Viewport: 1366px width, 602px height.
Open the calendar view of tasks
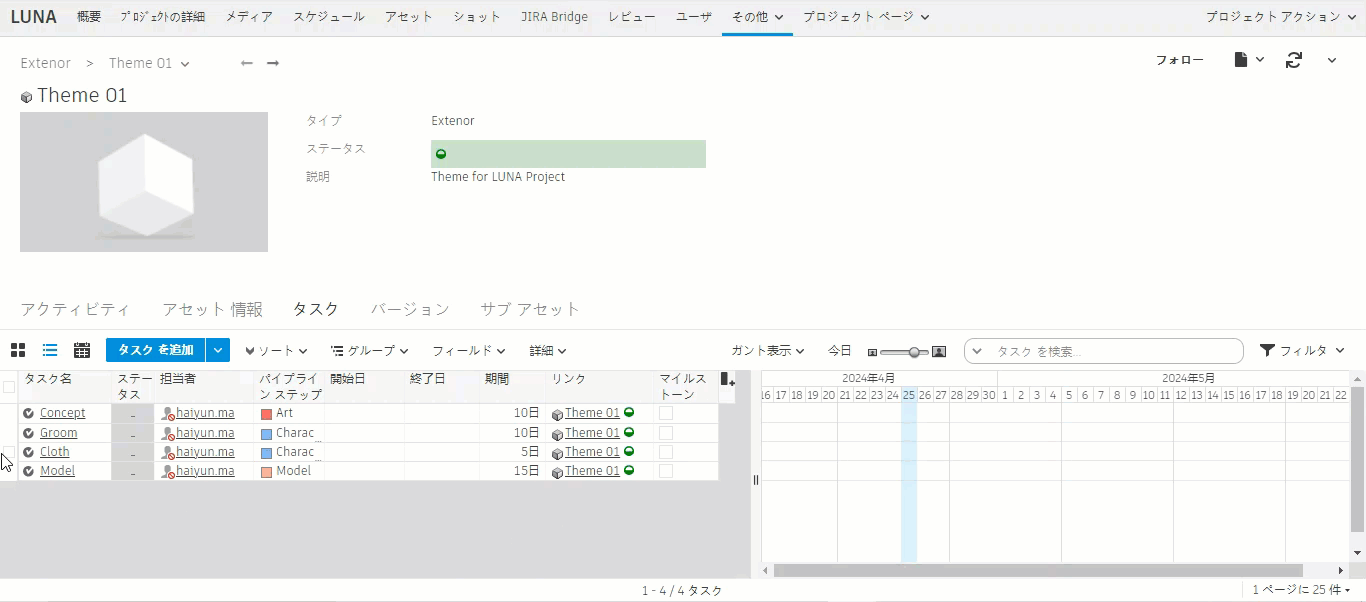pos(82,350)
